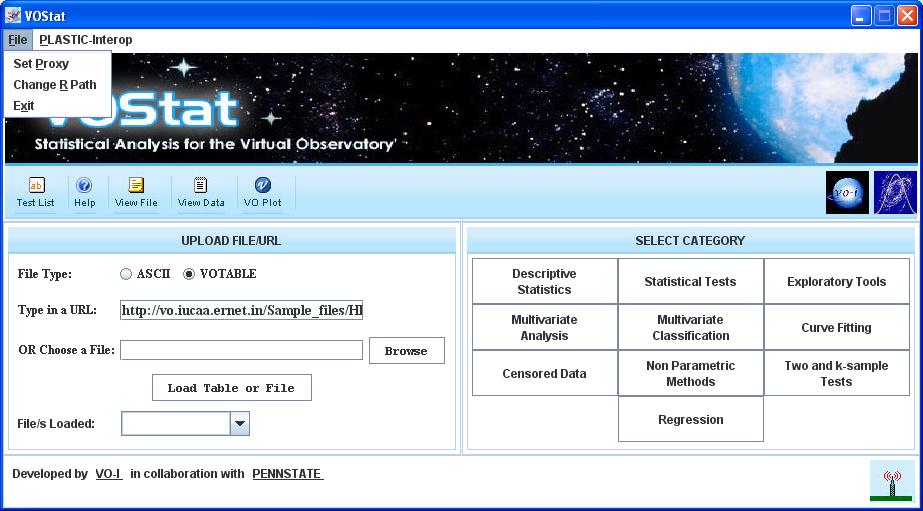
Task: Select the Exploratory Tools category
Action: (836, 281)
